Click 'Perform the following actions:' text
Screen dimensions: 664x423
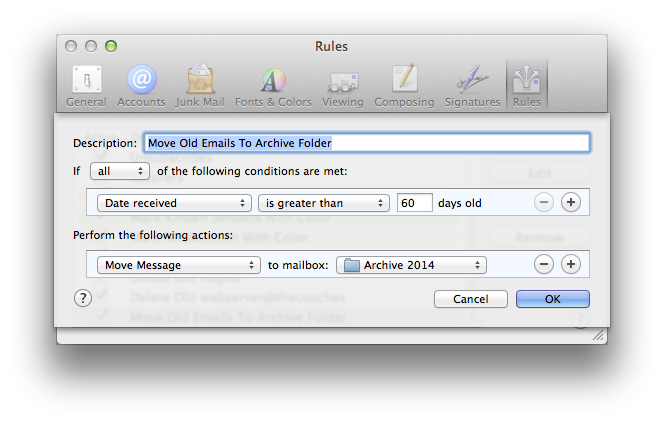(153, 235)
